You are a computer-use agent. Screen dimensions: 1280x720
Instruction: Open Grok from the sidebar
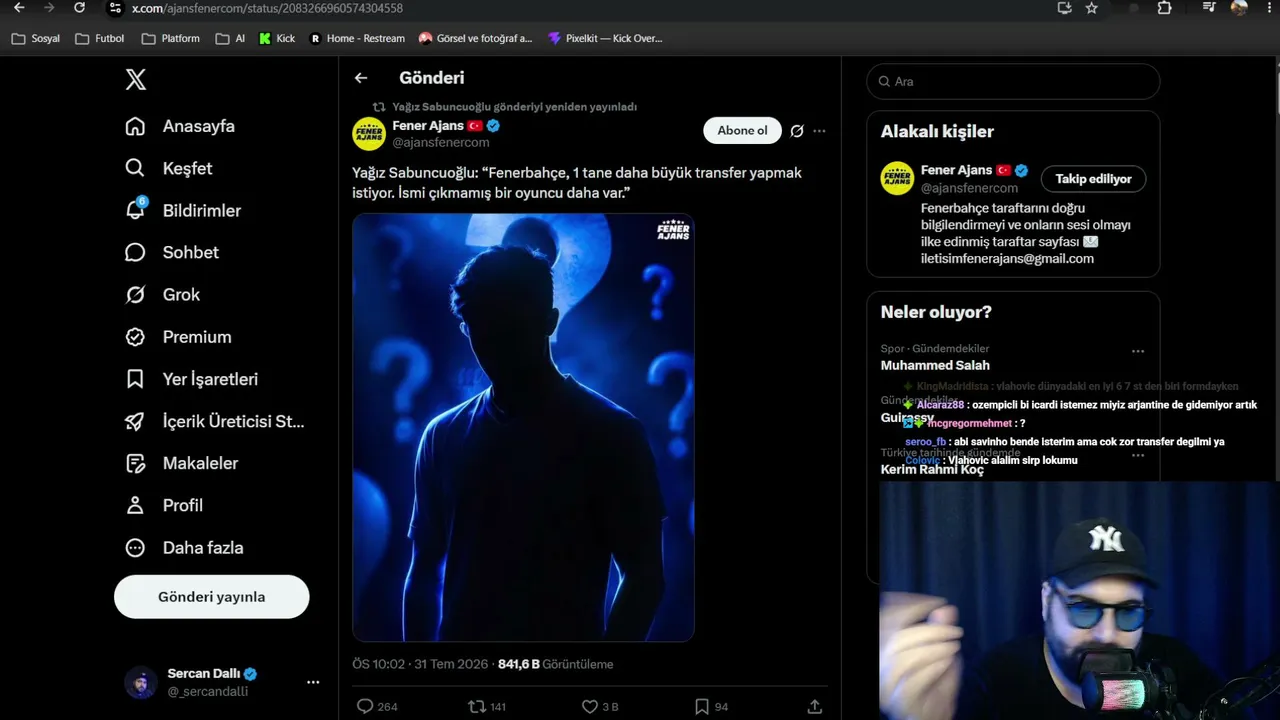tap(162, 294)
